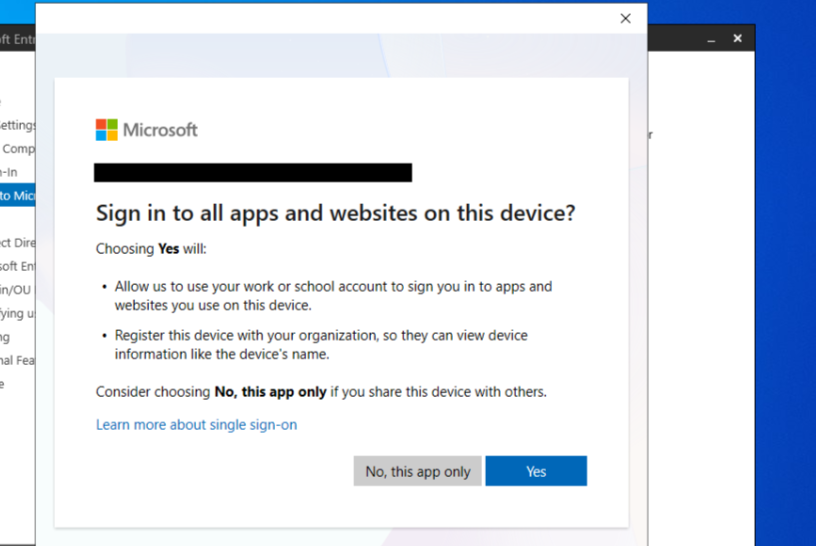Choose No, this app only
The image size is (816, 546).
[417, 471]
